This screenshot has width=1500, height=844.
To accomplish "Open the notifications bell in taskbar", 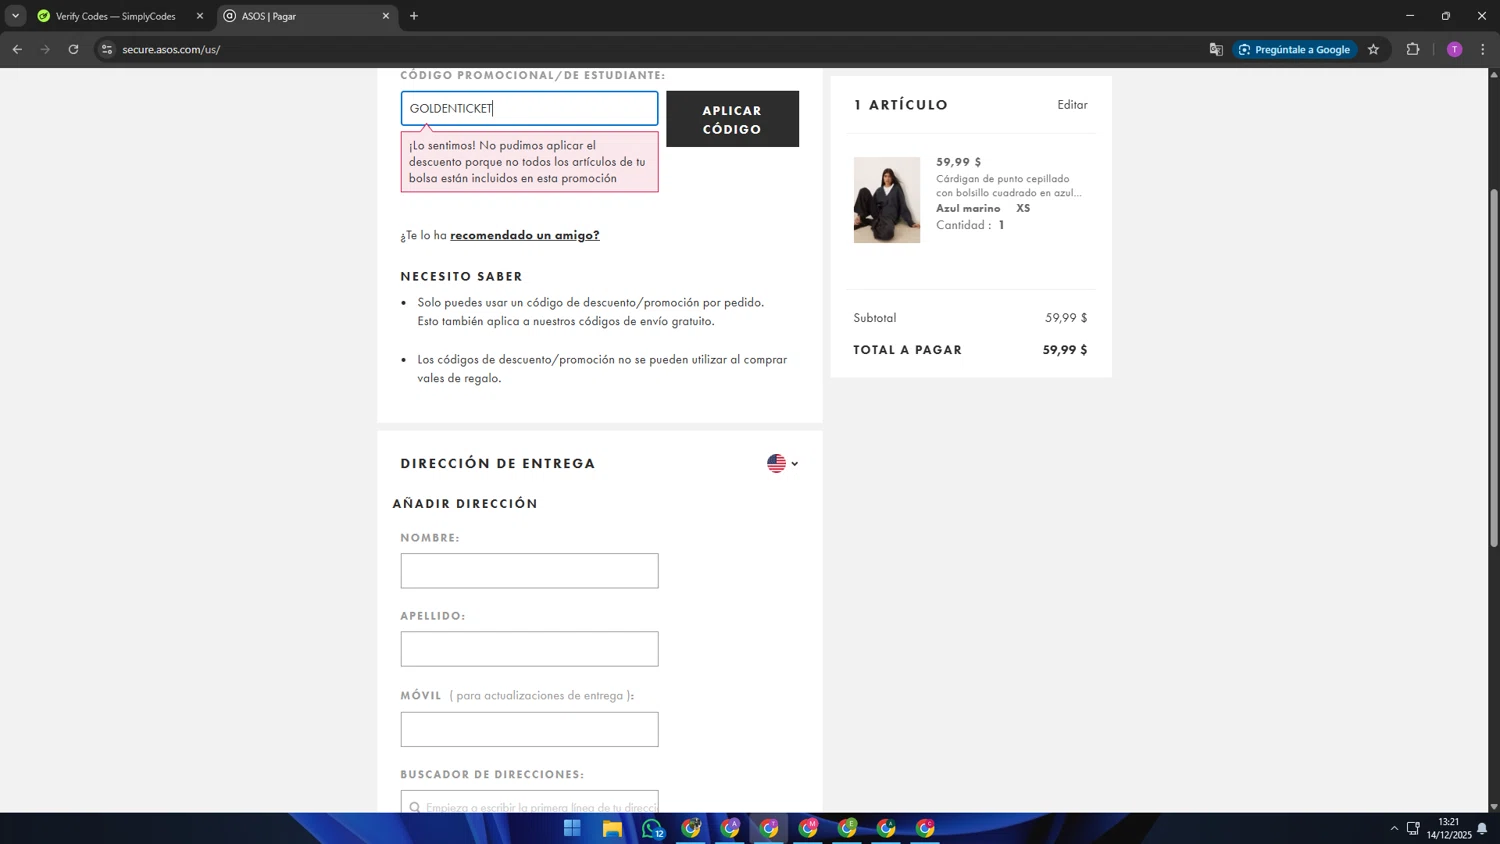I will 1482,828.
